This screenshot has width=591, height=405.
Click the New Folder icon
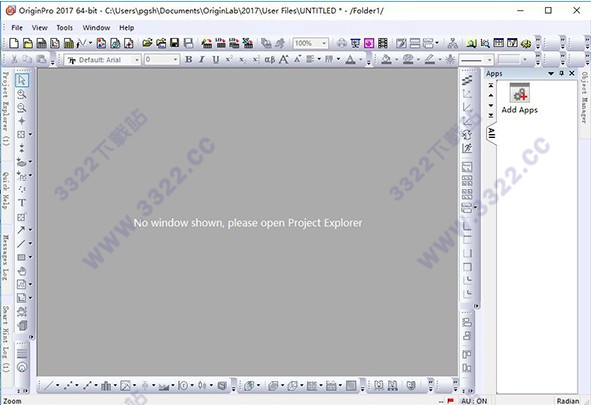click(28, 43)
